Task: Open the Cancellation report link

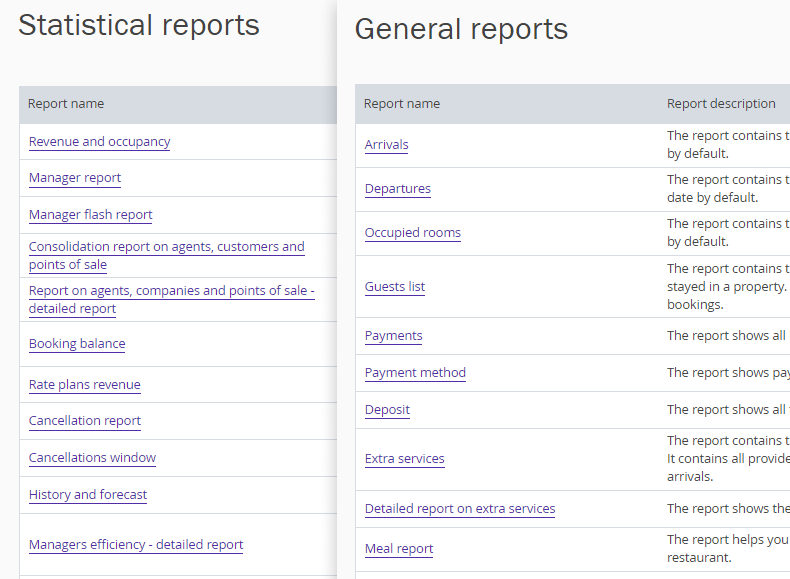Action: pyautogui.click(x=85, y=421)
